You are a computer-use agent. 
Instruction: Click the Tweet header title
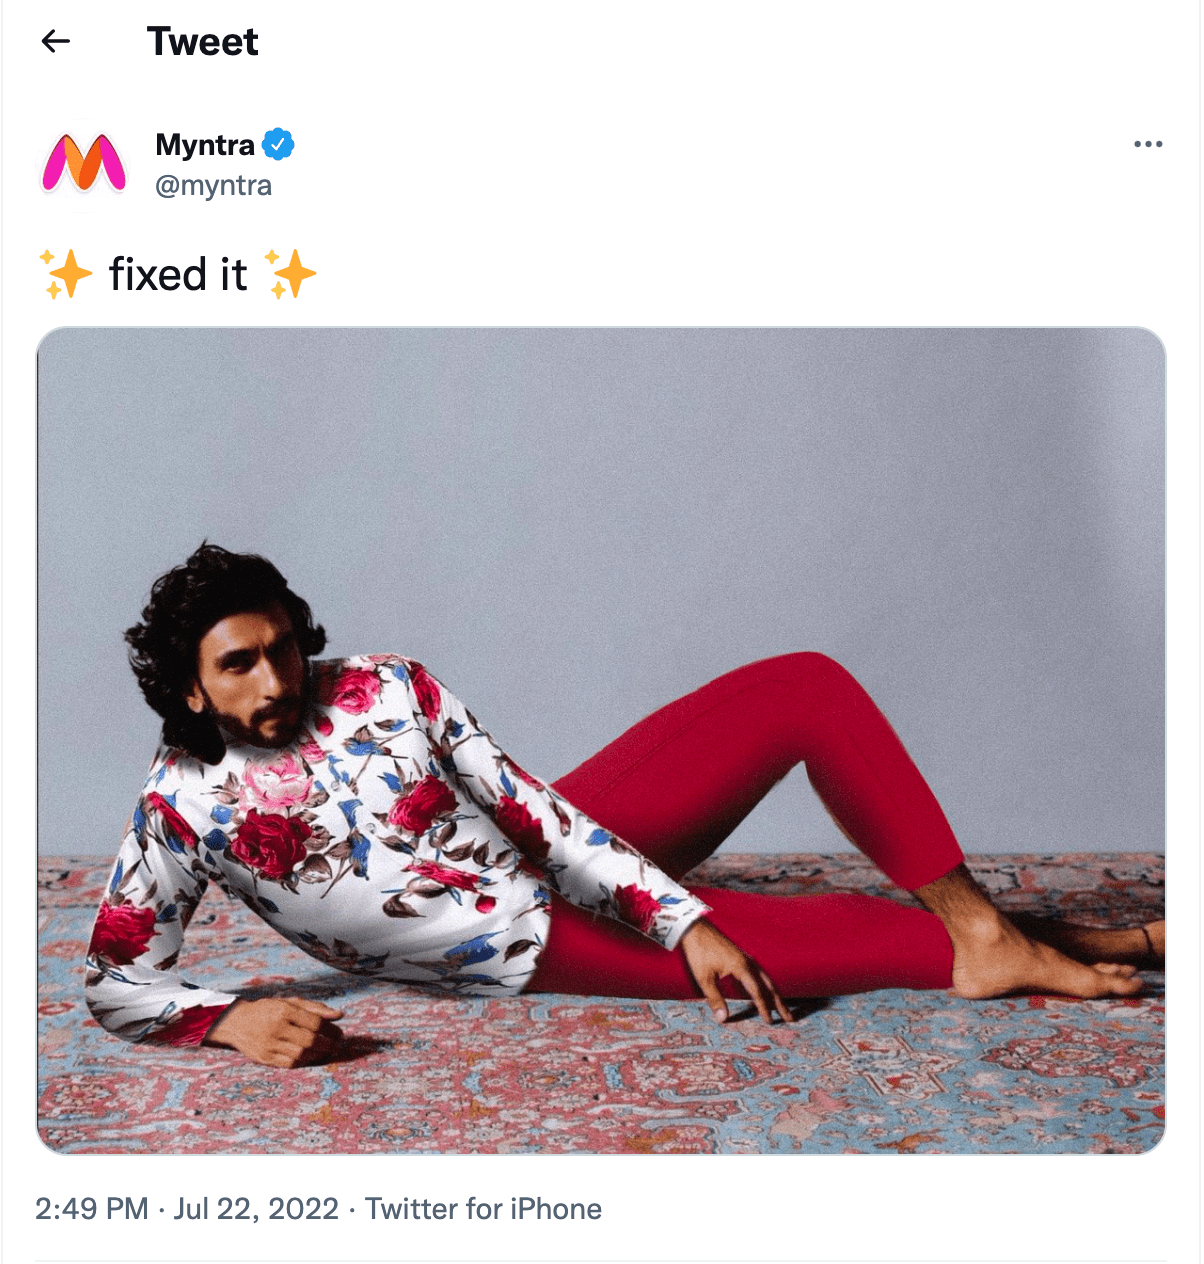click(x=202, y=41)
